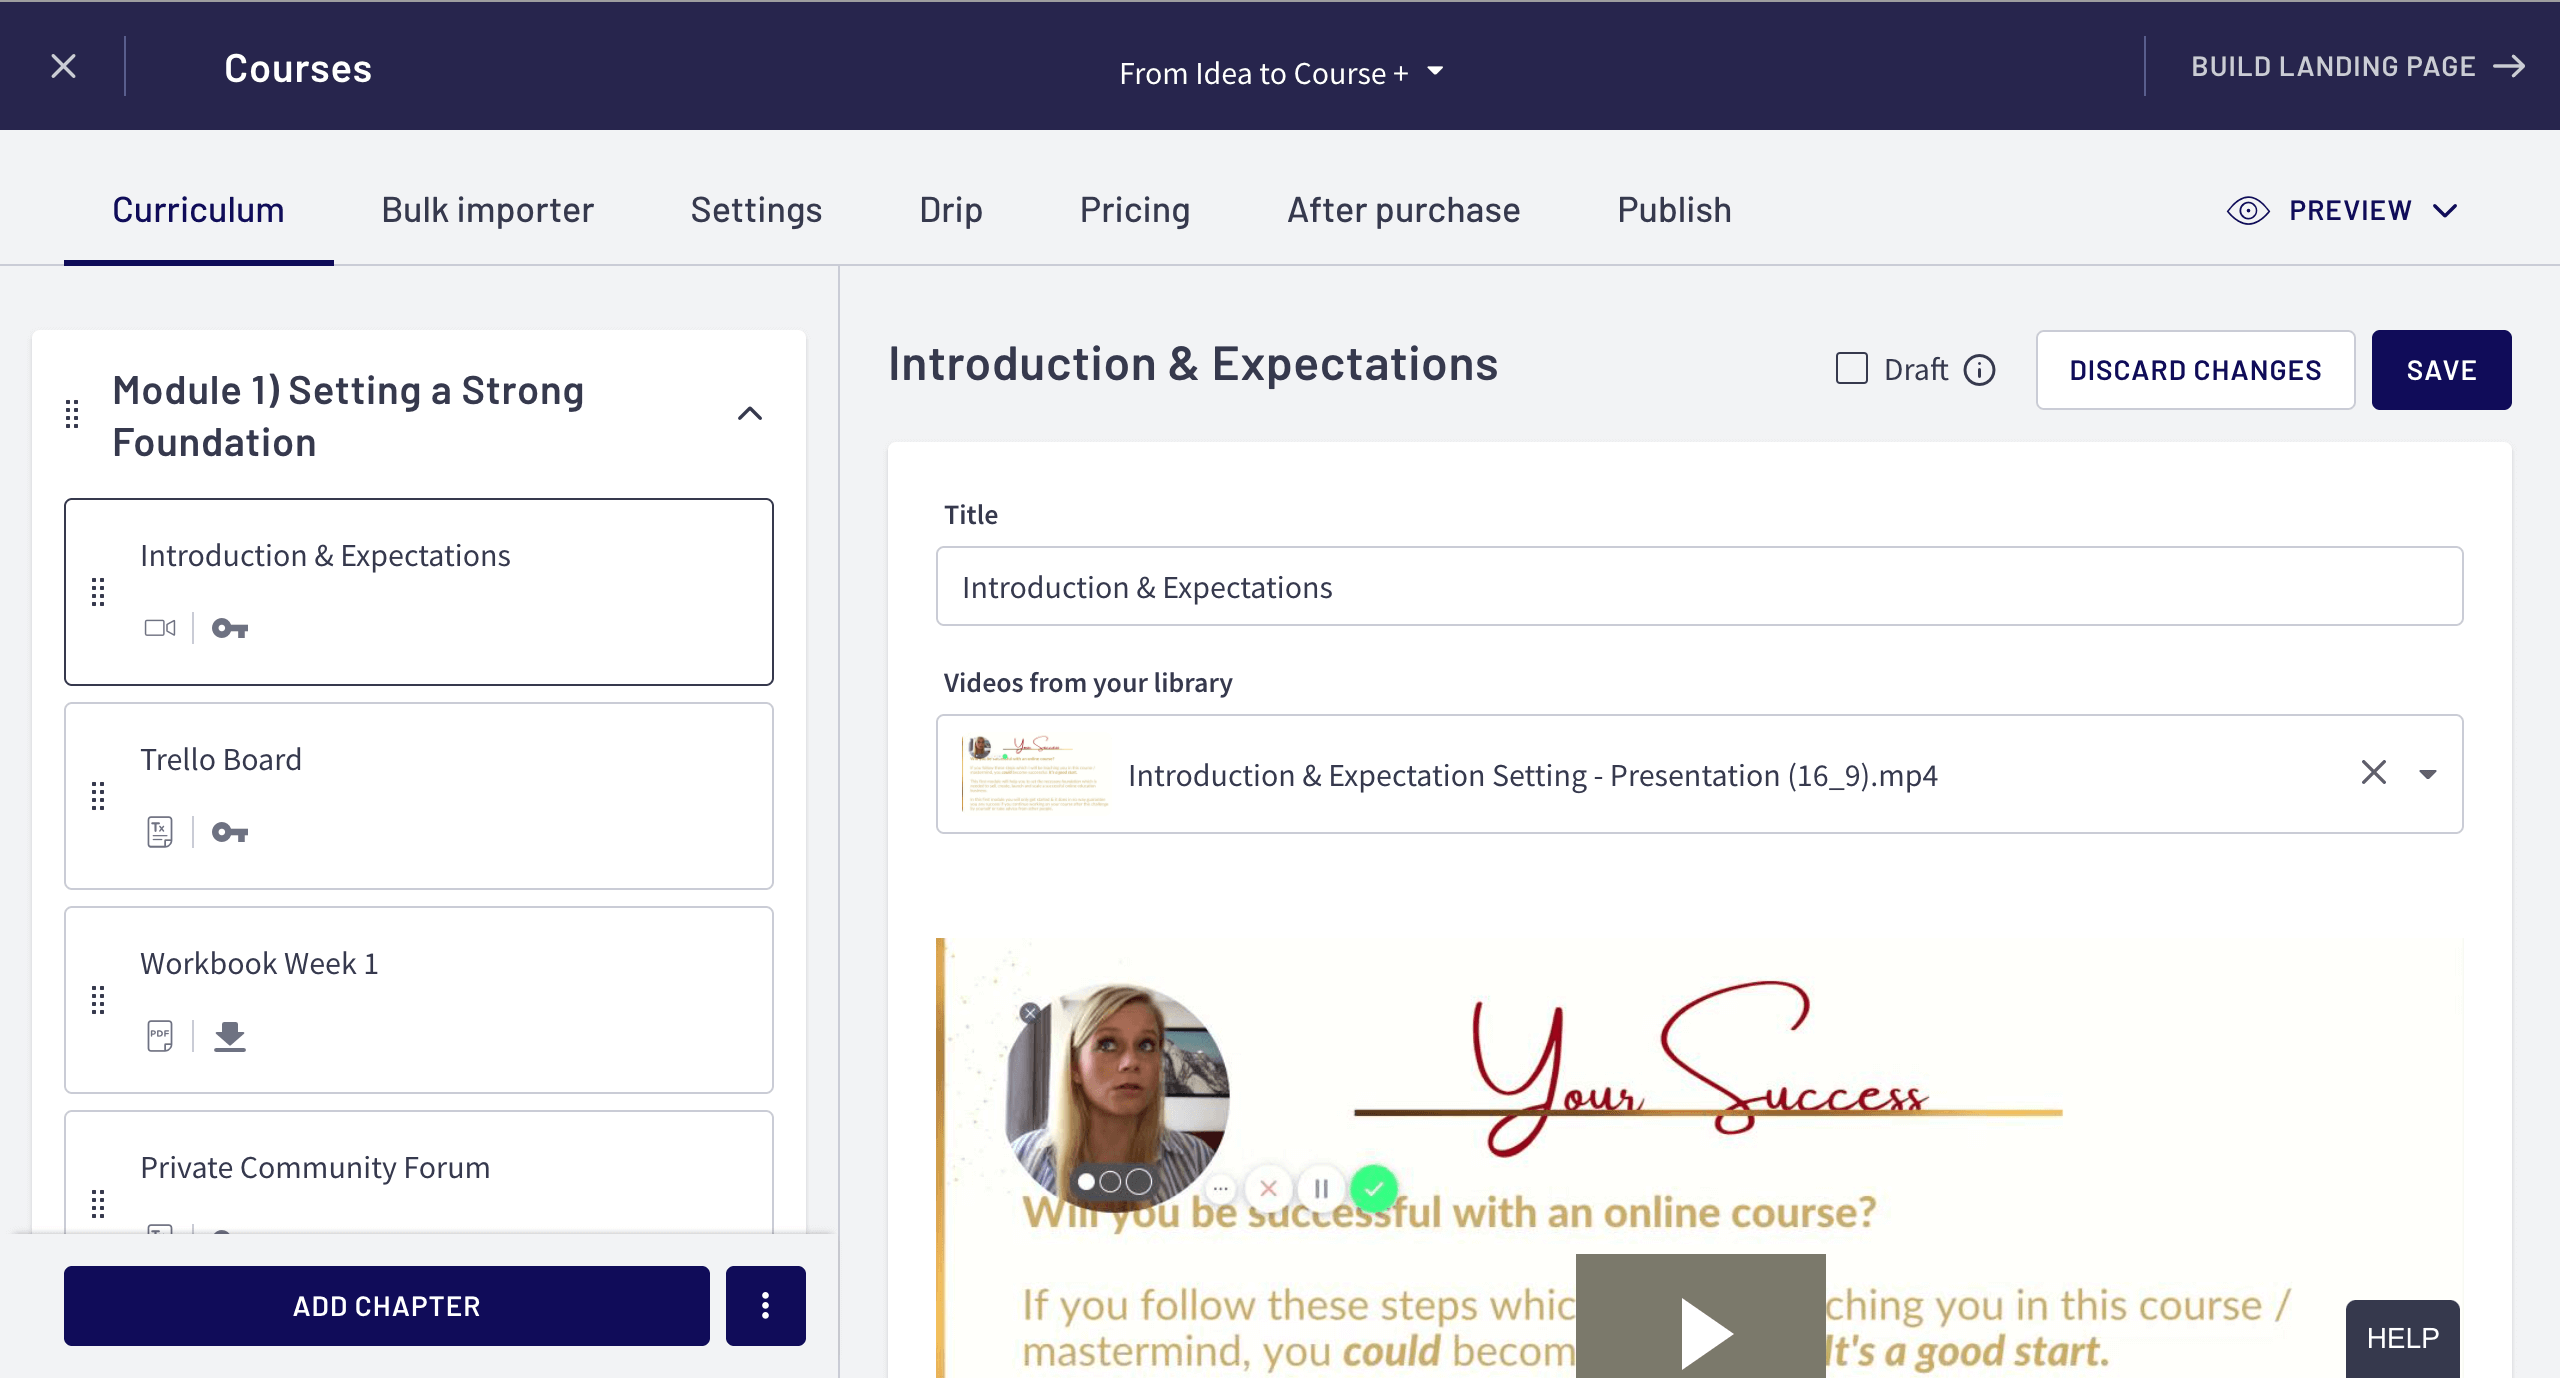Go to the Publish tab
This screenshot has height=1378, width=2560.
pyautogui.click(x=1674, y=210)
